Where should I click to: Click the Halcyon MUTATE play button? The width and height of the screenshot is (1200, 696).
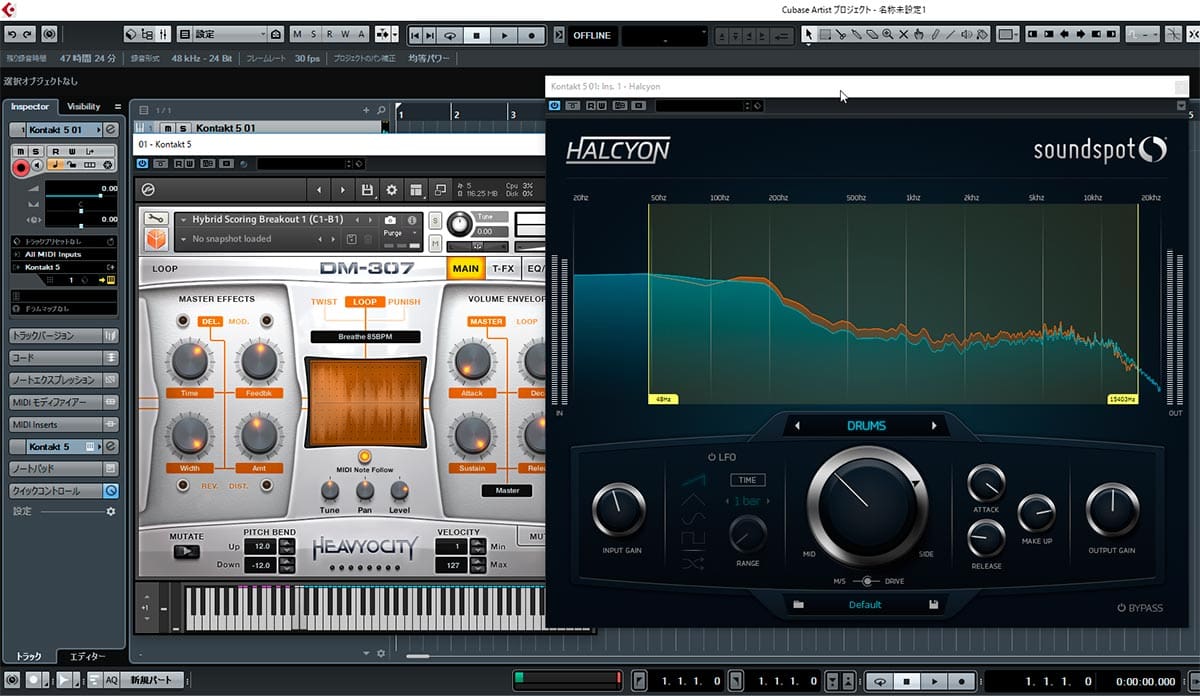tap(186, 551)
